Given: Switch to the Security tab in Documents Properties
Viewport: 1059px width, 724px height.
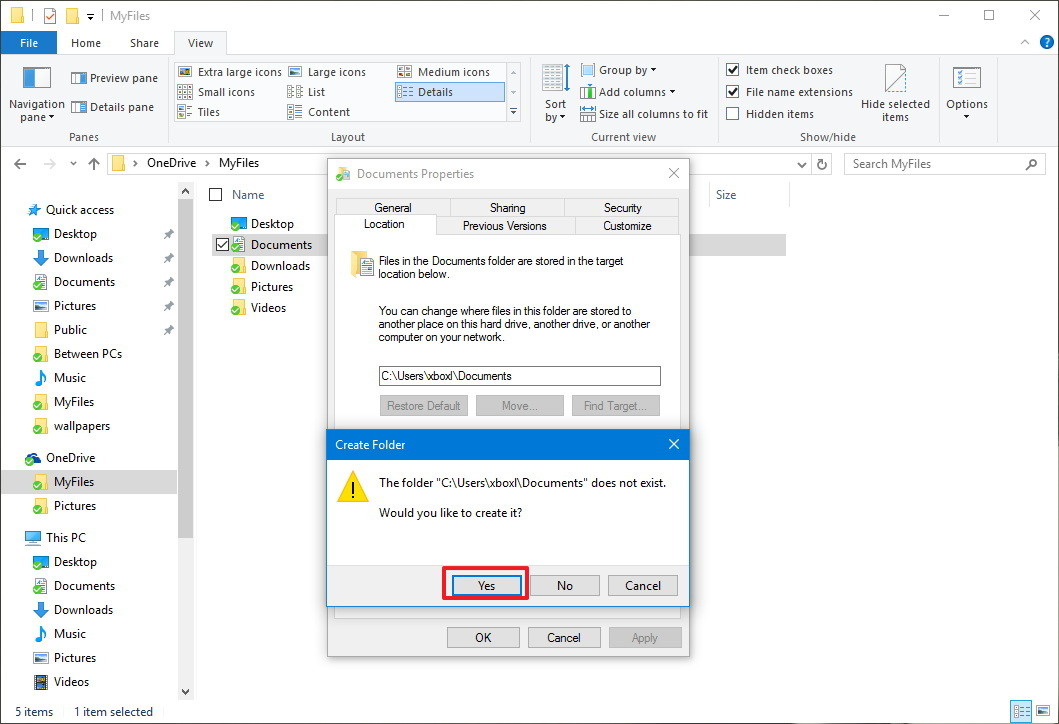Looking at the screenshot, I should [x=622, y=207].
